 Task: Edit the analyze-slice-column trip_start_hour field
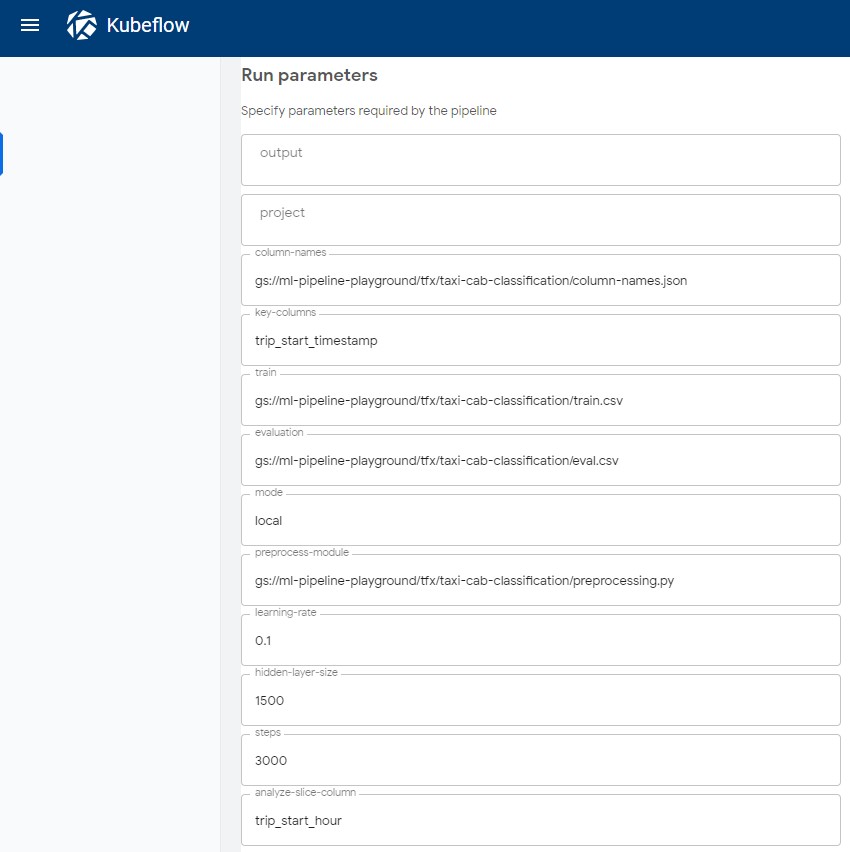pos(541,820)
